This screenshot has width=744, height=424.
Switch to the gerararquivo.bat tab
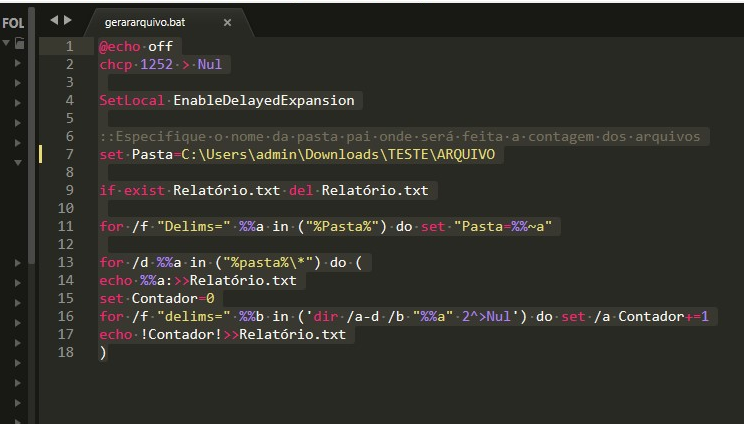point(145,22)
